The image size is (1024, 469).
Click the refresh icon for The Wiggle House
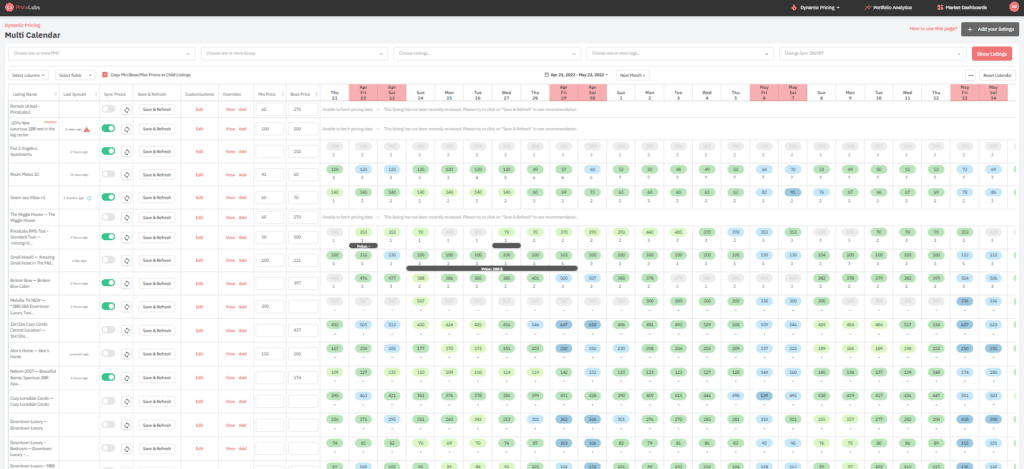pyautogui.click(x=127, y=217)
